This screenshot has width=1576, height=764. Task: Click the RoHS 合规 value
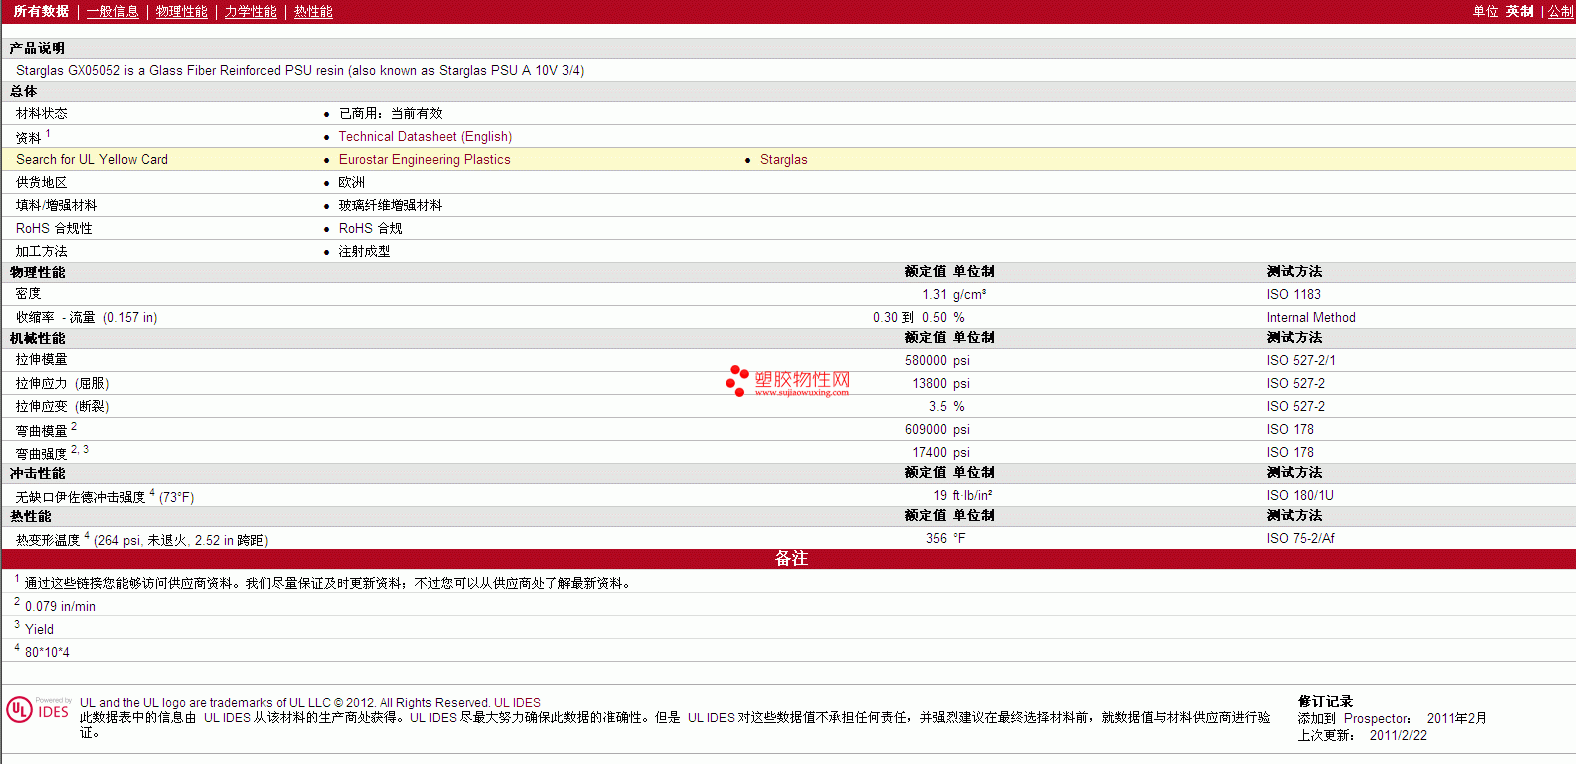pos(370,229)
